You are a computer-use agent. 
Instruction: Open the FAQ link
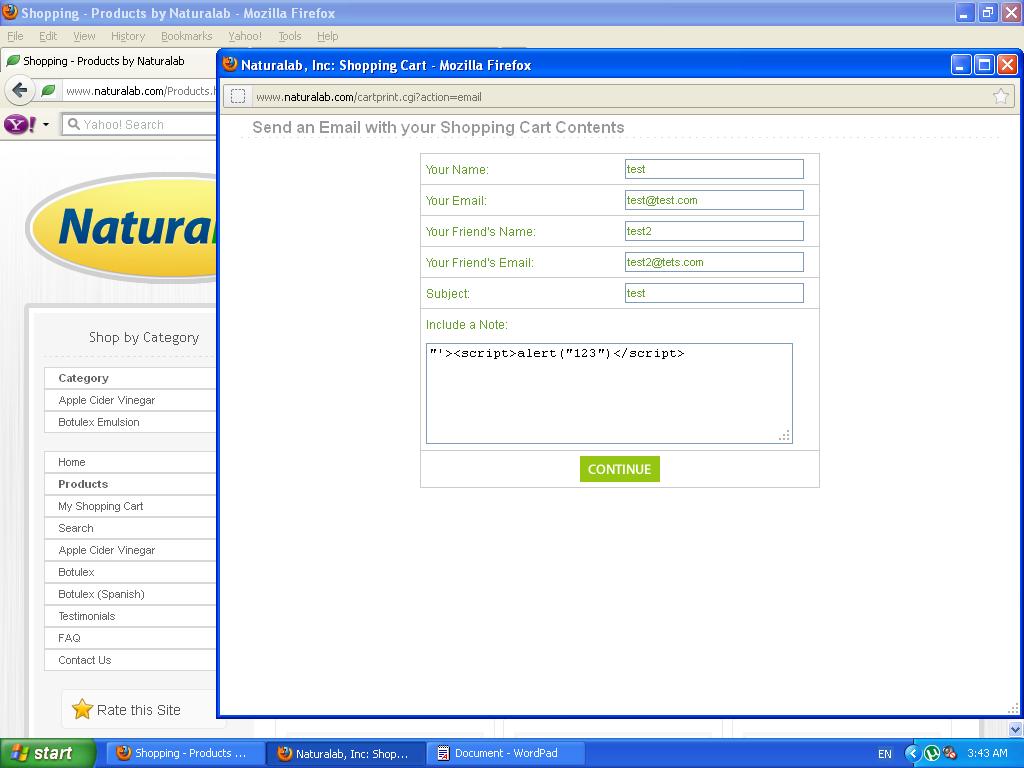69,638
